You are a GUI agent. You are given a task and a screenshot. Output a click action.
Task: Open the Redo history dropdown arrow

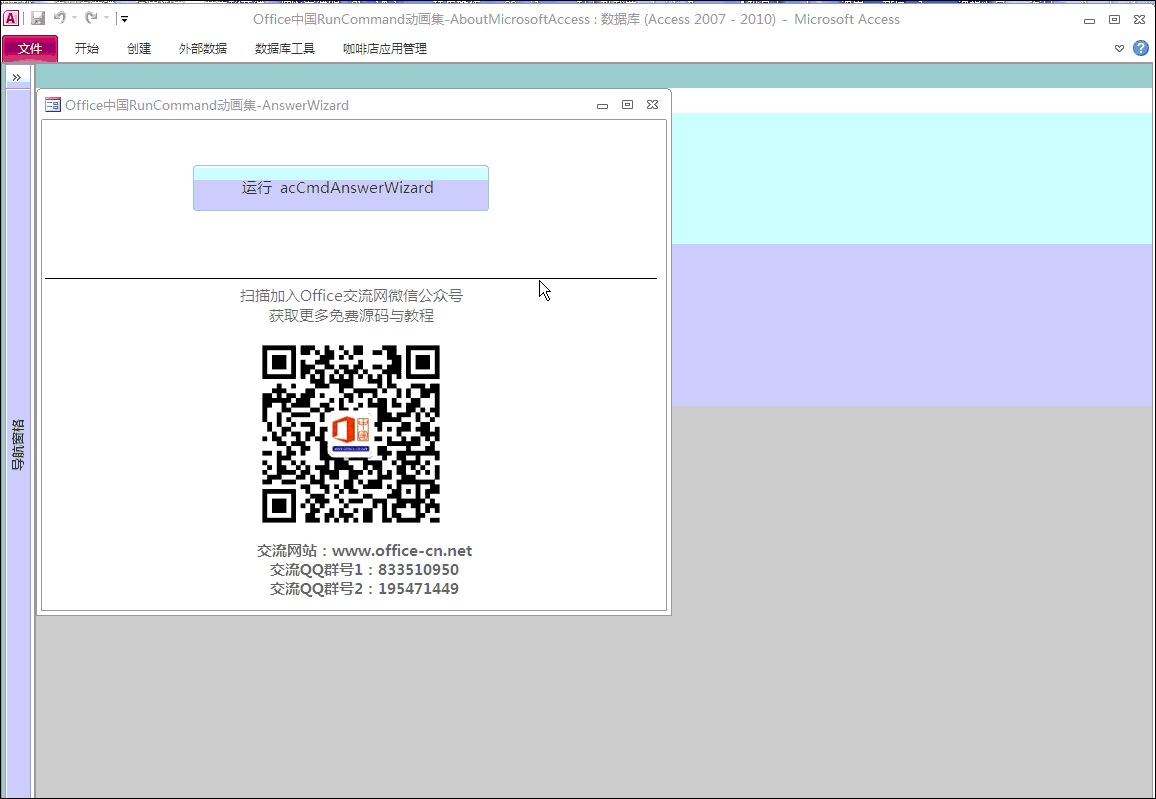coord(106,18)
